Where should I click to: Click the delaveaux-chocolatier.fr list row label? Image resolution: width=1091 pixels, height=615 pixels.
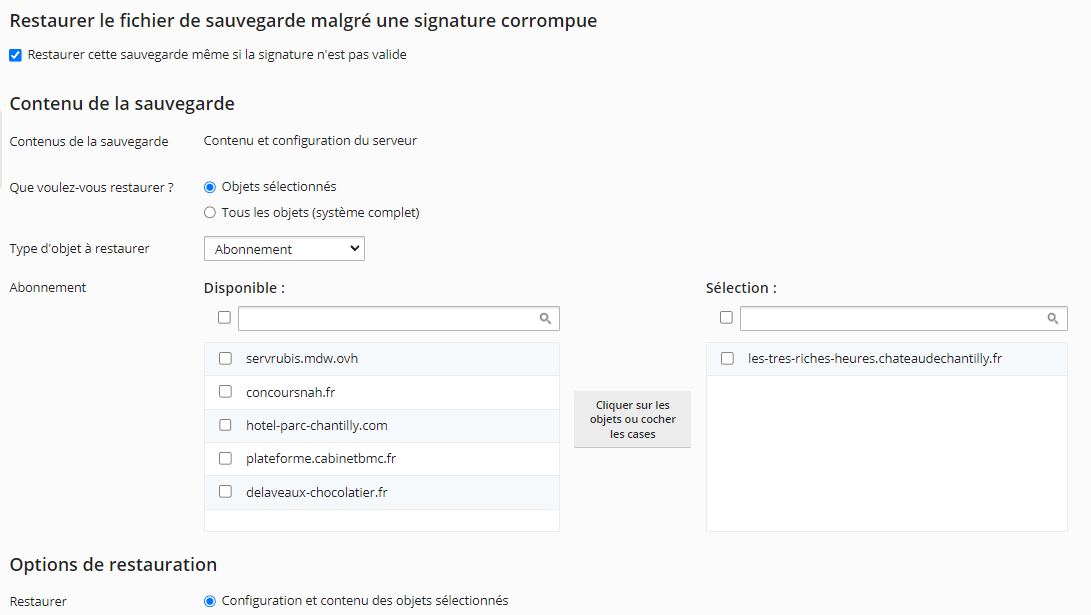tap(316, 492)
